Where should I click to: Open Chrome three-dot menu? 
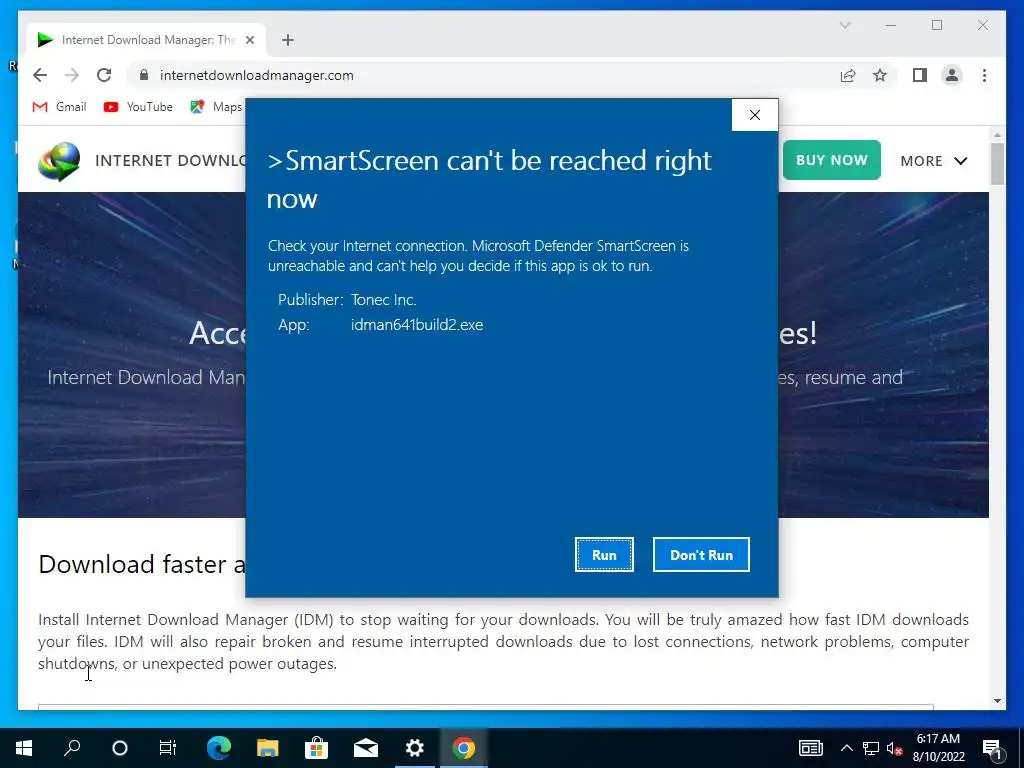pos(984,75)
